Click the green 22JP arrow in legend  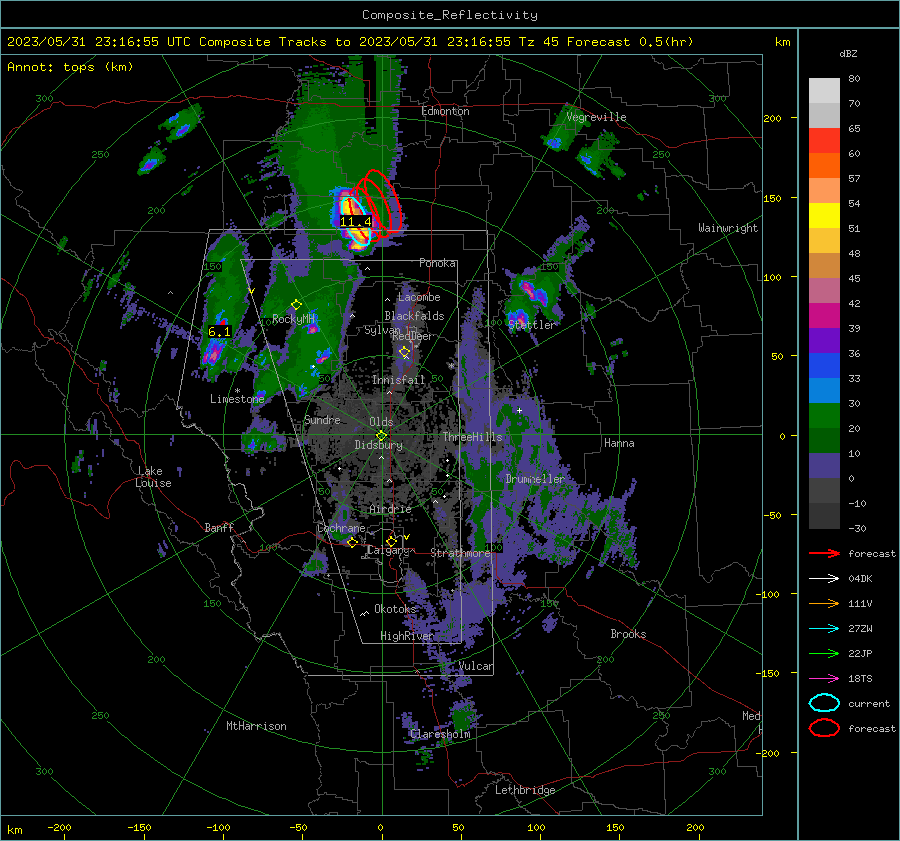pos(824,653)
